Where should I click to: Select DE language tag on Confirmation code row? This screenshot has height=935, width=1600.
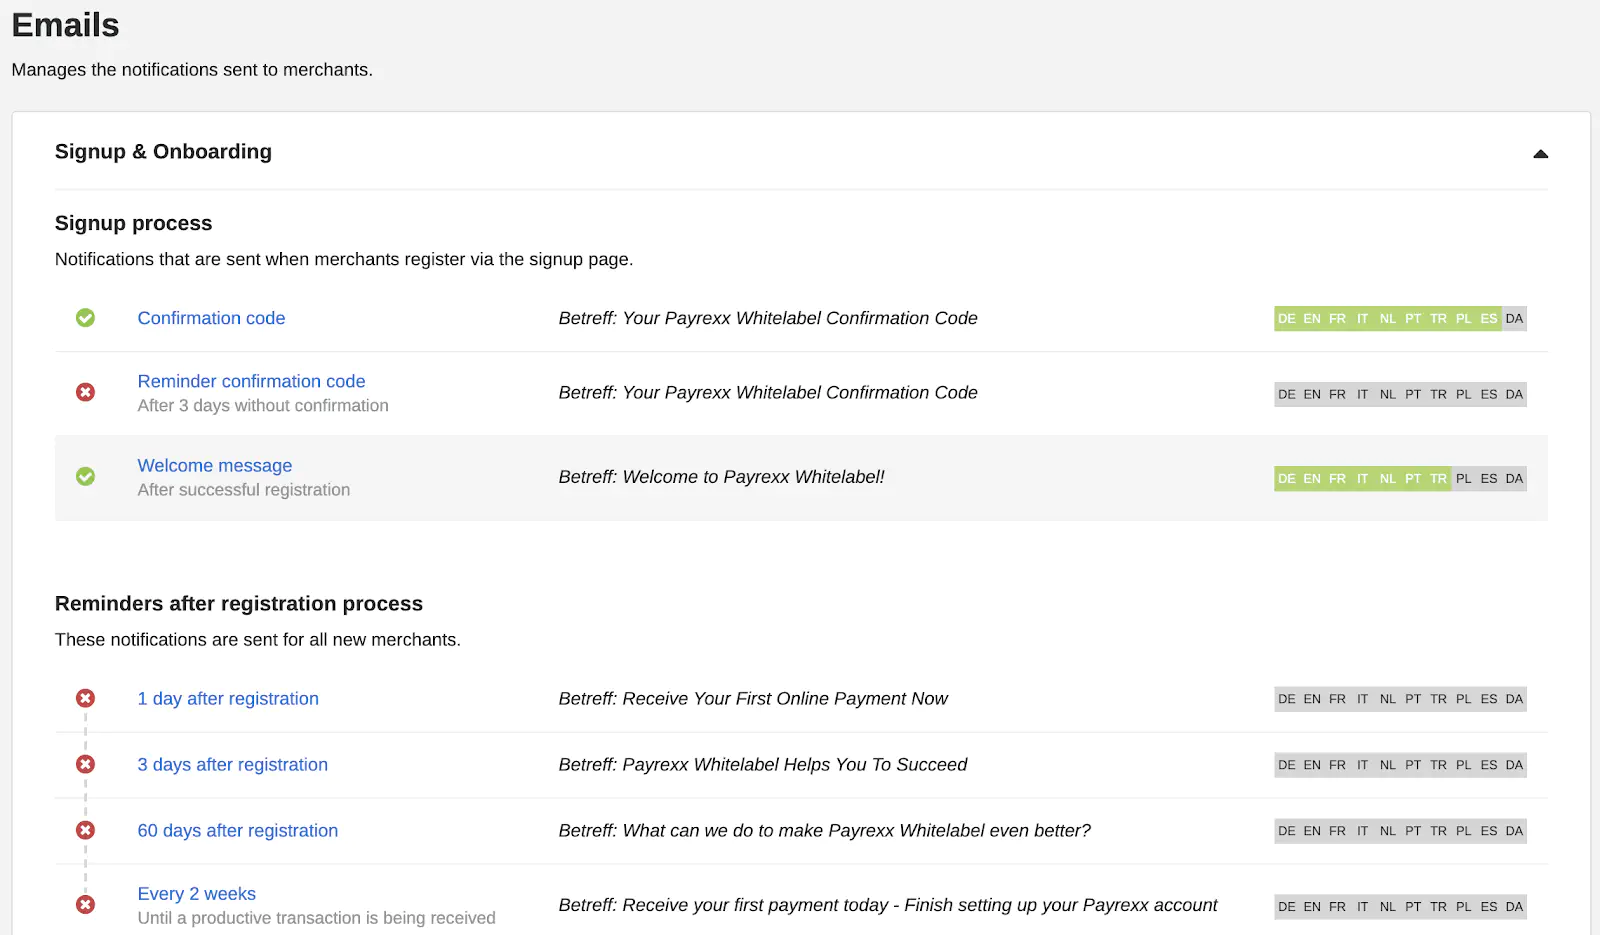click(1287, 319)
